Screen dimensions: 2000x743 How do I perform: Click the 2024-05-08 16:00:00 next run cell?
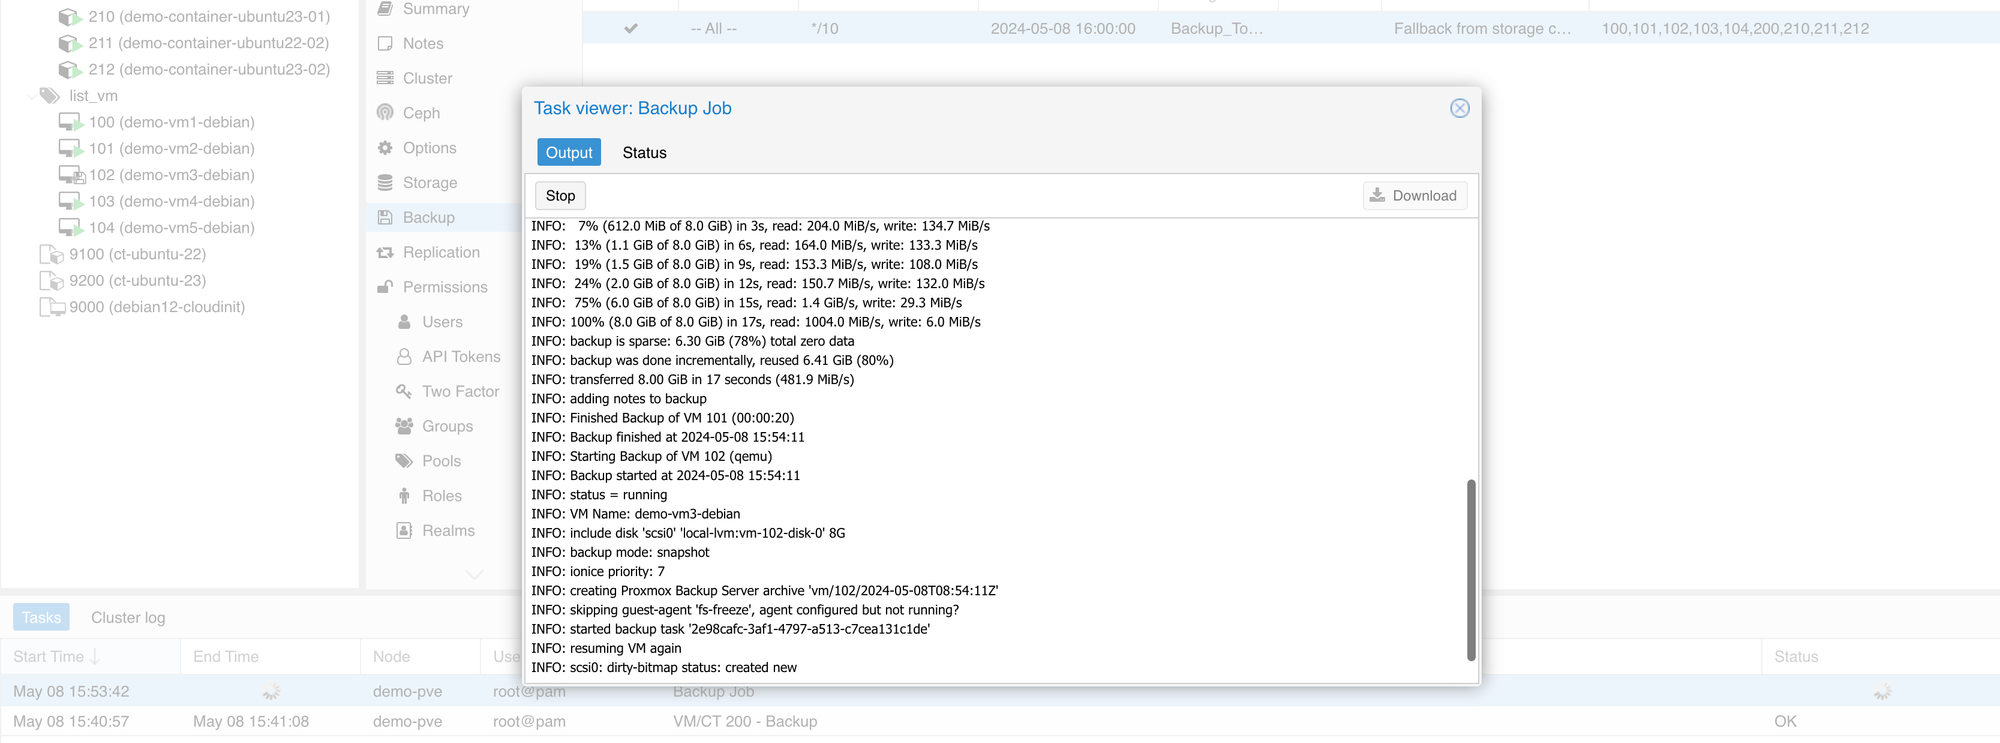point(1063,29)
